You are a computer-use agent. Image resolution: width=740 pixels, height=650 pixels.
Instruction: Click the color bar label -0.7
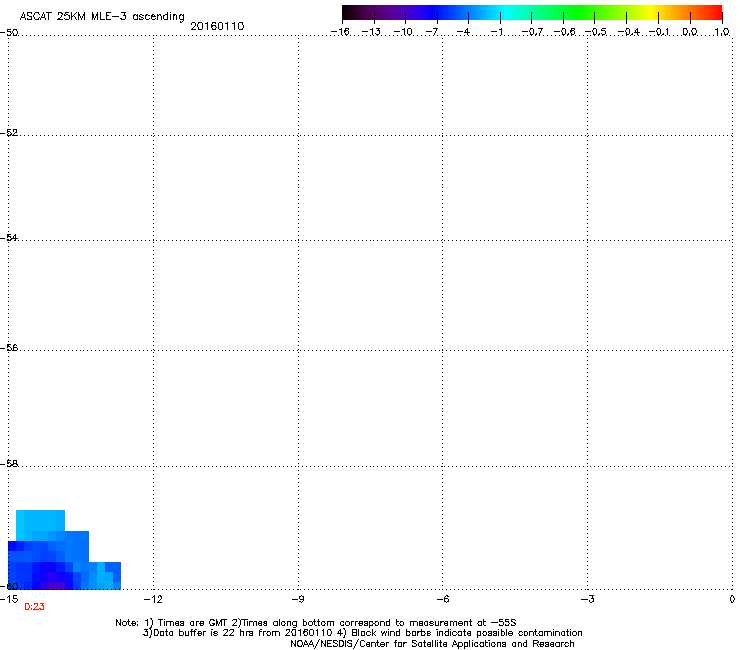(532, 32)
